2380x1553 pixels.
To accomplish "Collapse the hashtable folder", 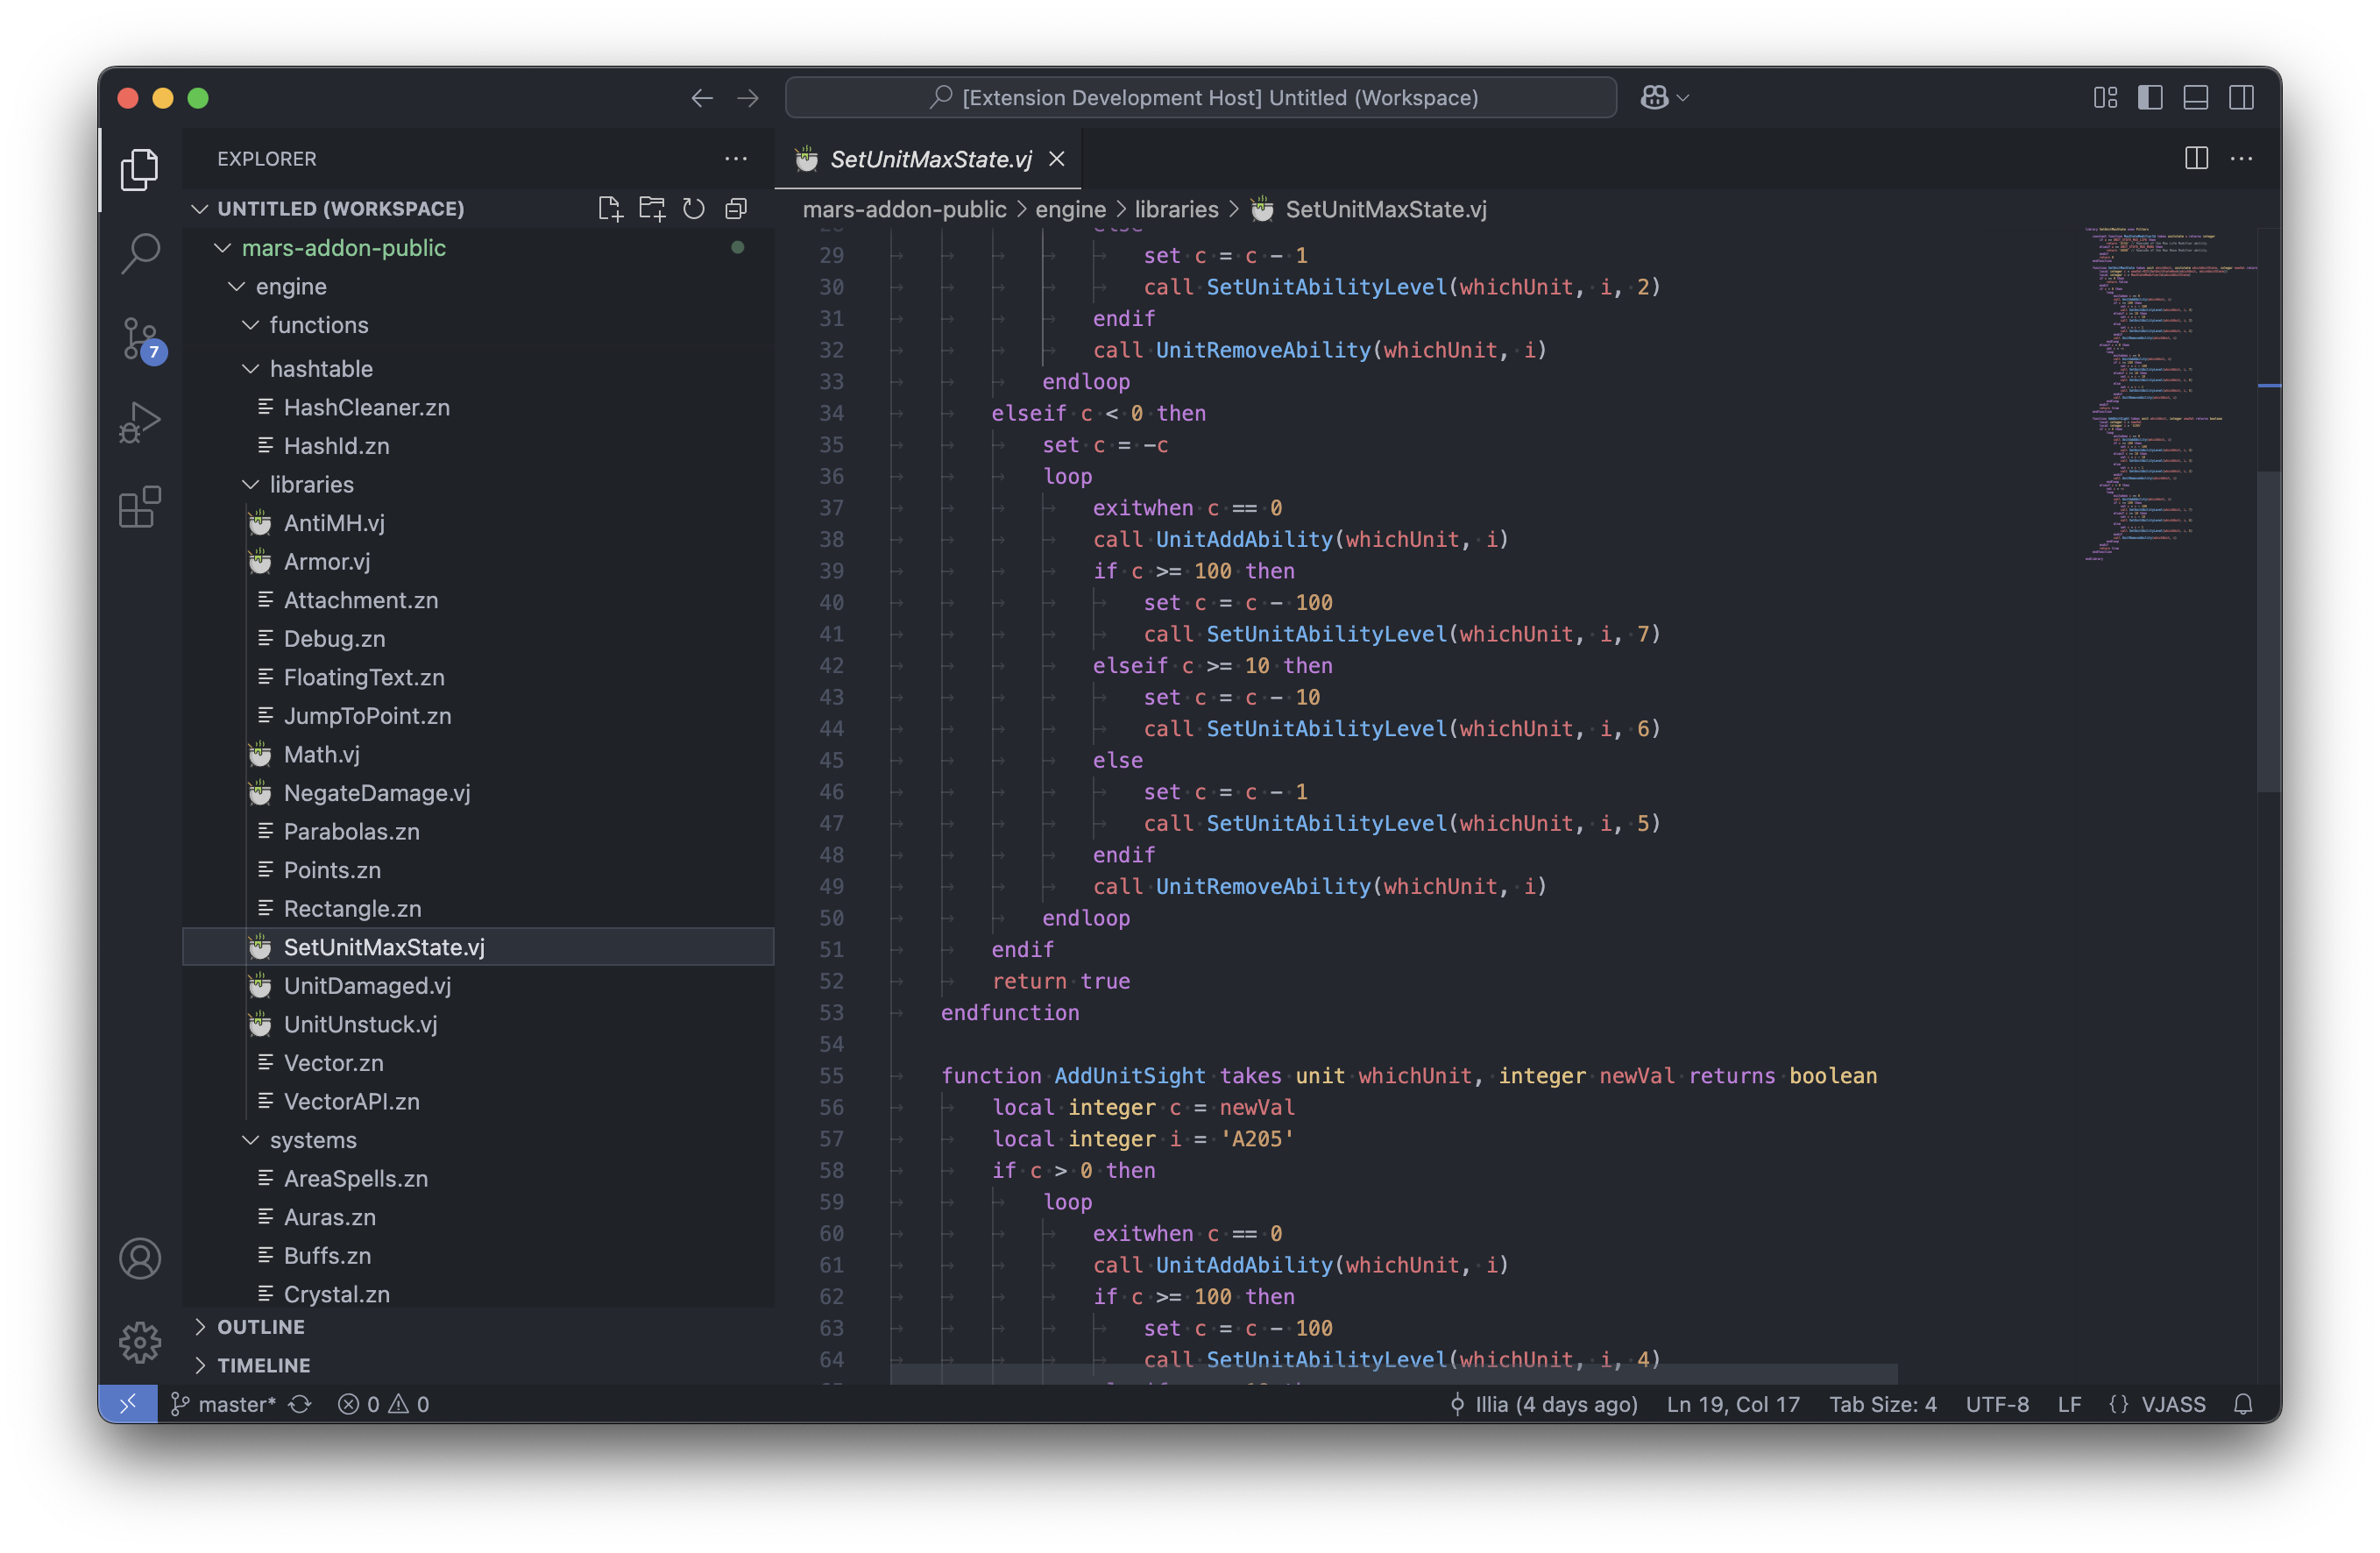I will [320, 368].
